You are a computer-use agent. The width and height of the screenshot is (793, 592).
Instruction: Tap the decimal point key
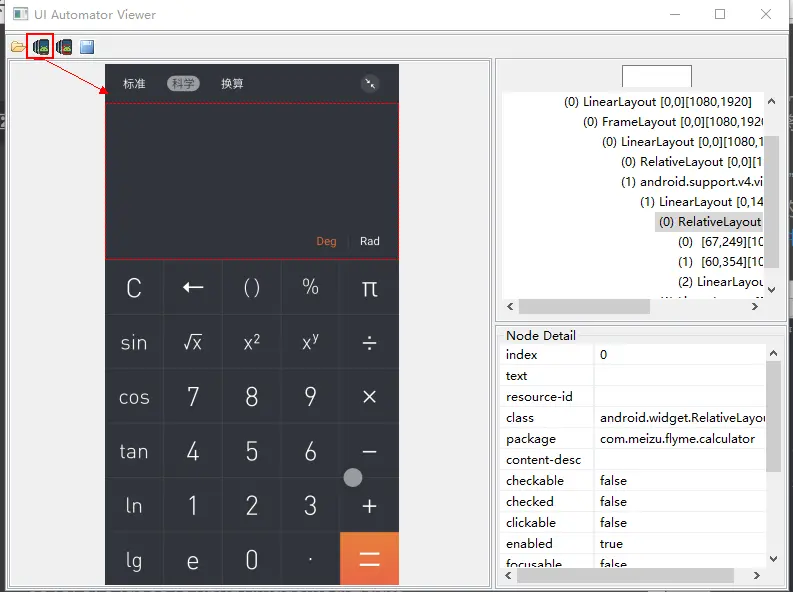coord(310,559)
